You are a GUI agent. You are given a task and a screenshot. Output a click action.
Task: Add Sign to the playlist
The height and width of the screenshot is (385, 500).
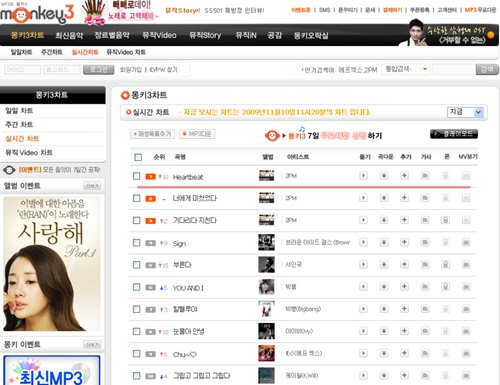[x=404, y=242]
